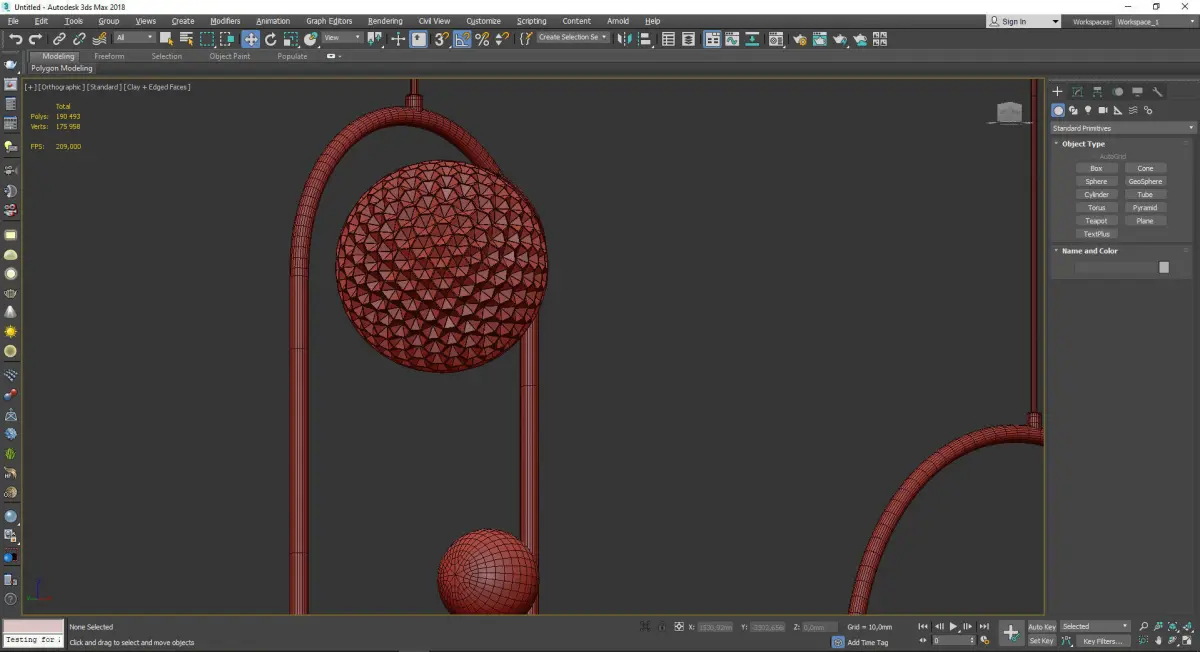Viewport: 1200px width, 652px height.
Task: Click the ViewCube in the viewport
Action: (1009, 112)
